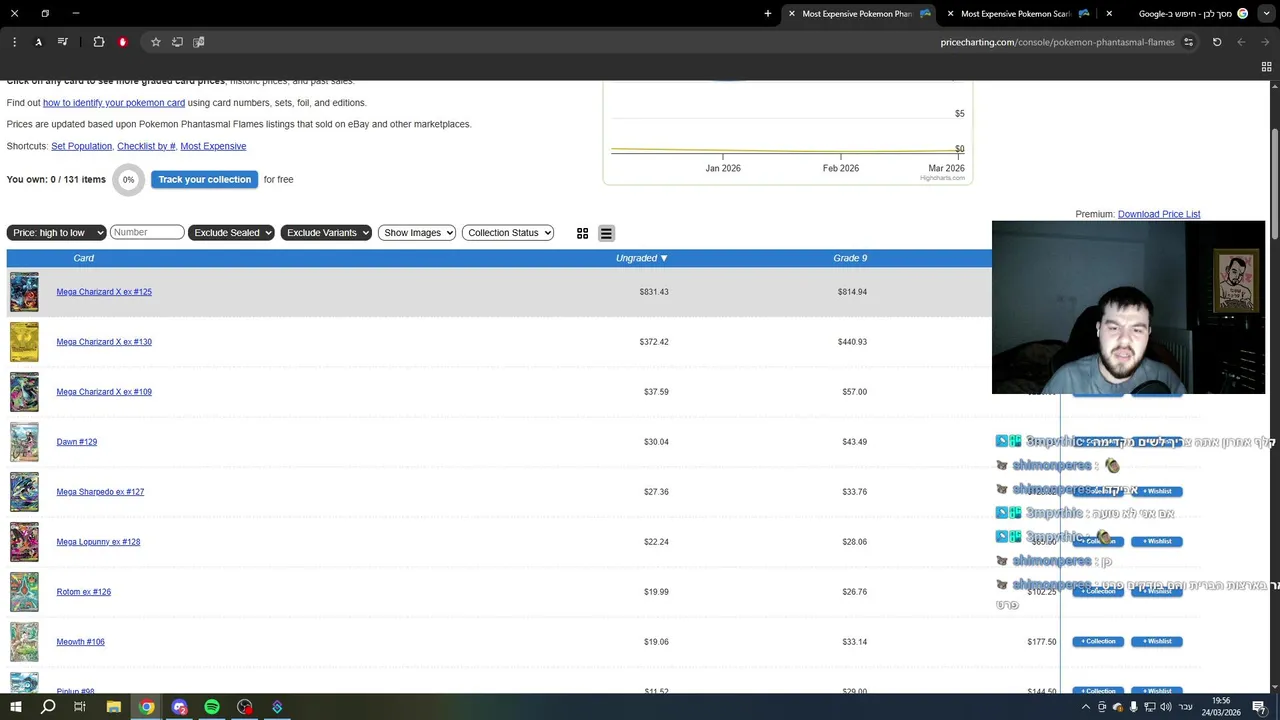Screen dimensions: 1280x720
Task: Close the Phantasmal Flames tab
Action: click(791, 14)
